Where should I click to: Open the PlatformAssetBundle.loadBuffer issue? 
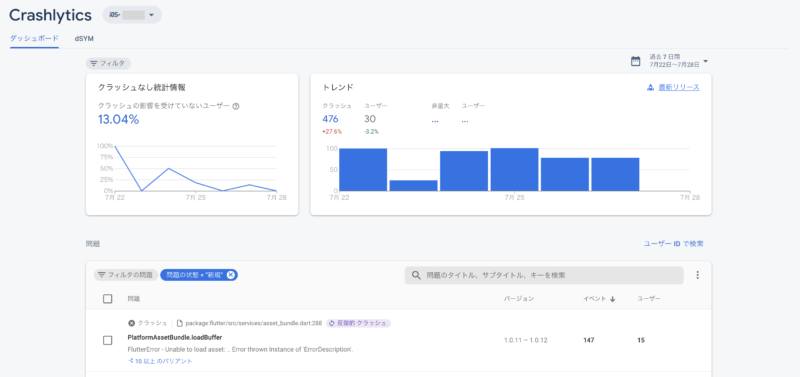[x=174, y=338]
